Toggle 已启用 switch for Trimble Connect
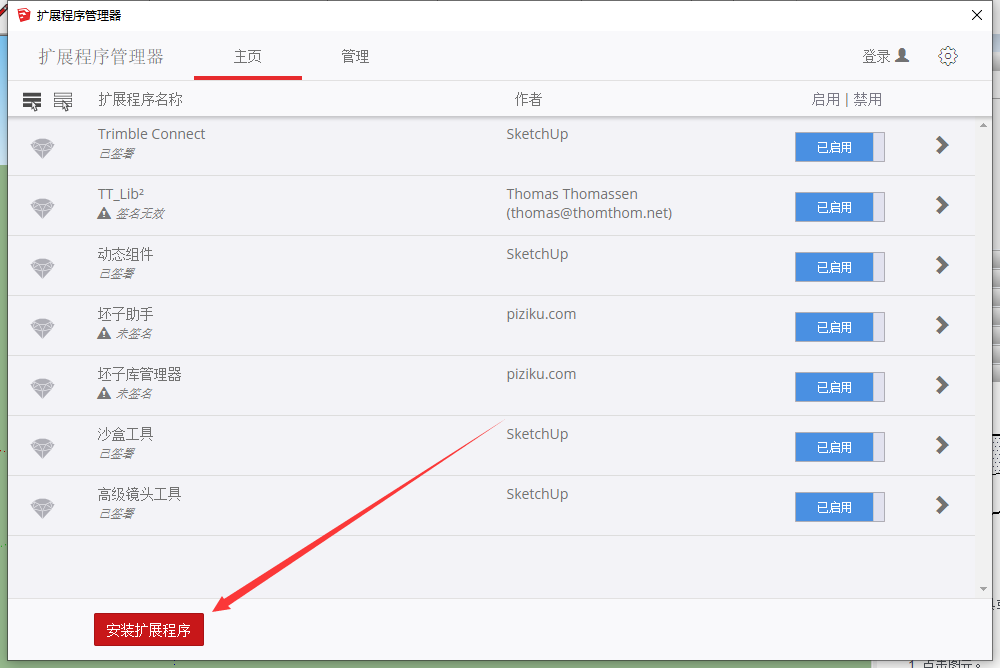 [839, 147]
